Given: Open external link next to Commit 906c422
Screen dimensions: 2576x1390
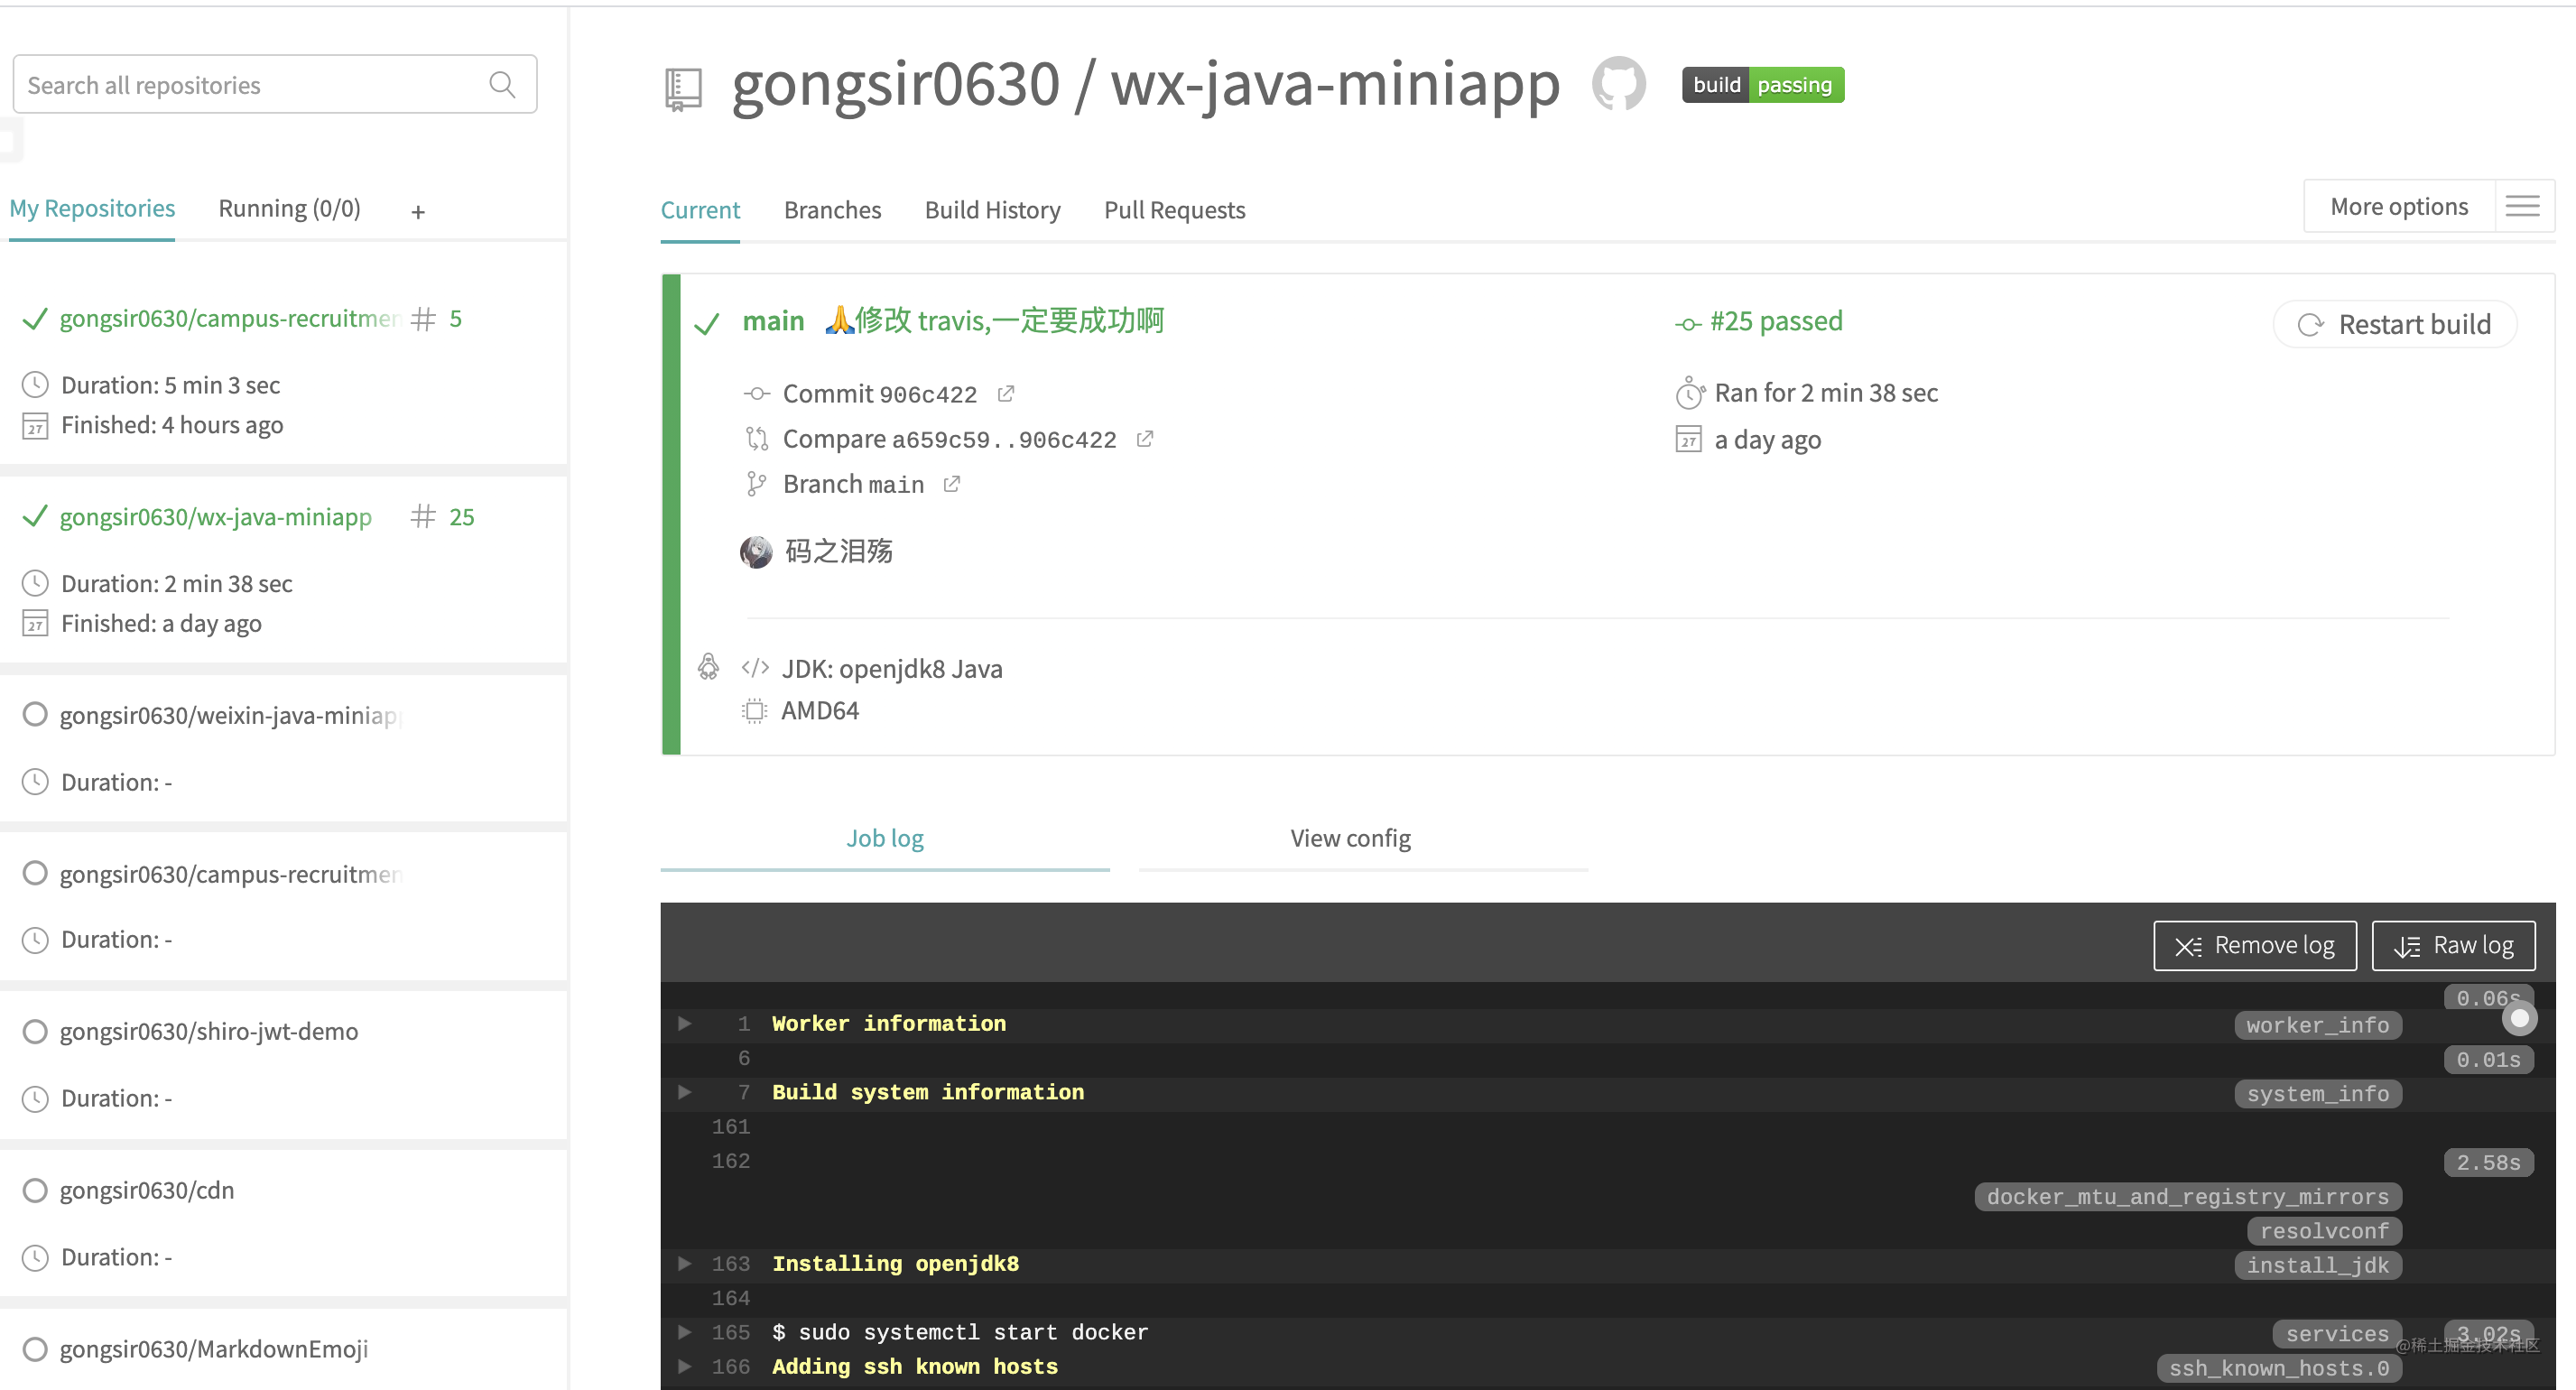Looking at the screenshot, I should (1006, 394).
